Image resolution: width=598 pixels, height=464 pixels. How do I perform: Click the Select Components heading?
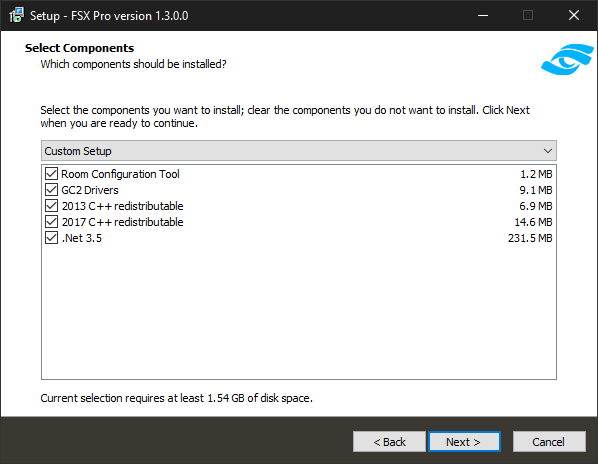79,48
